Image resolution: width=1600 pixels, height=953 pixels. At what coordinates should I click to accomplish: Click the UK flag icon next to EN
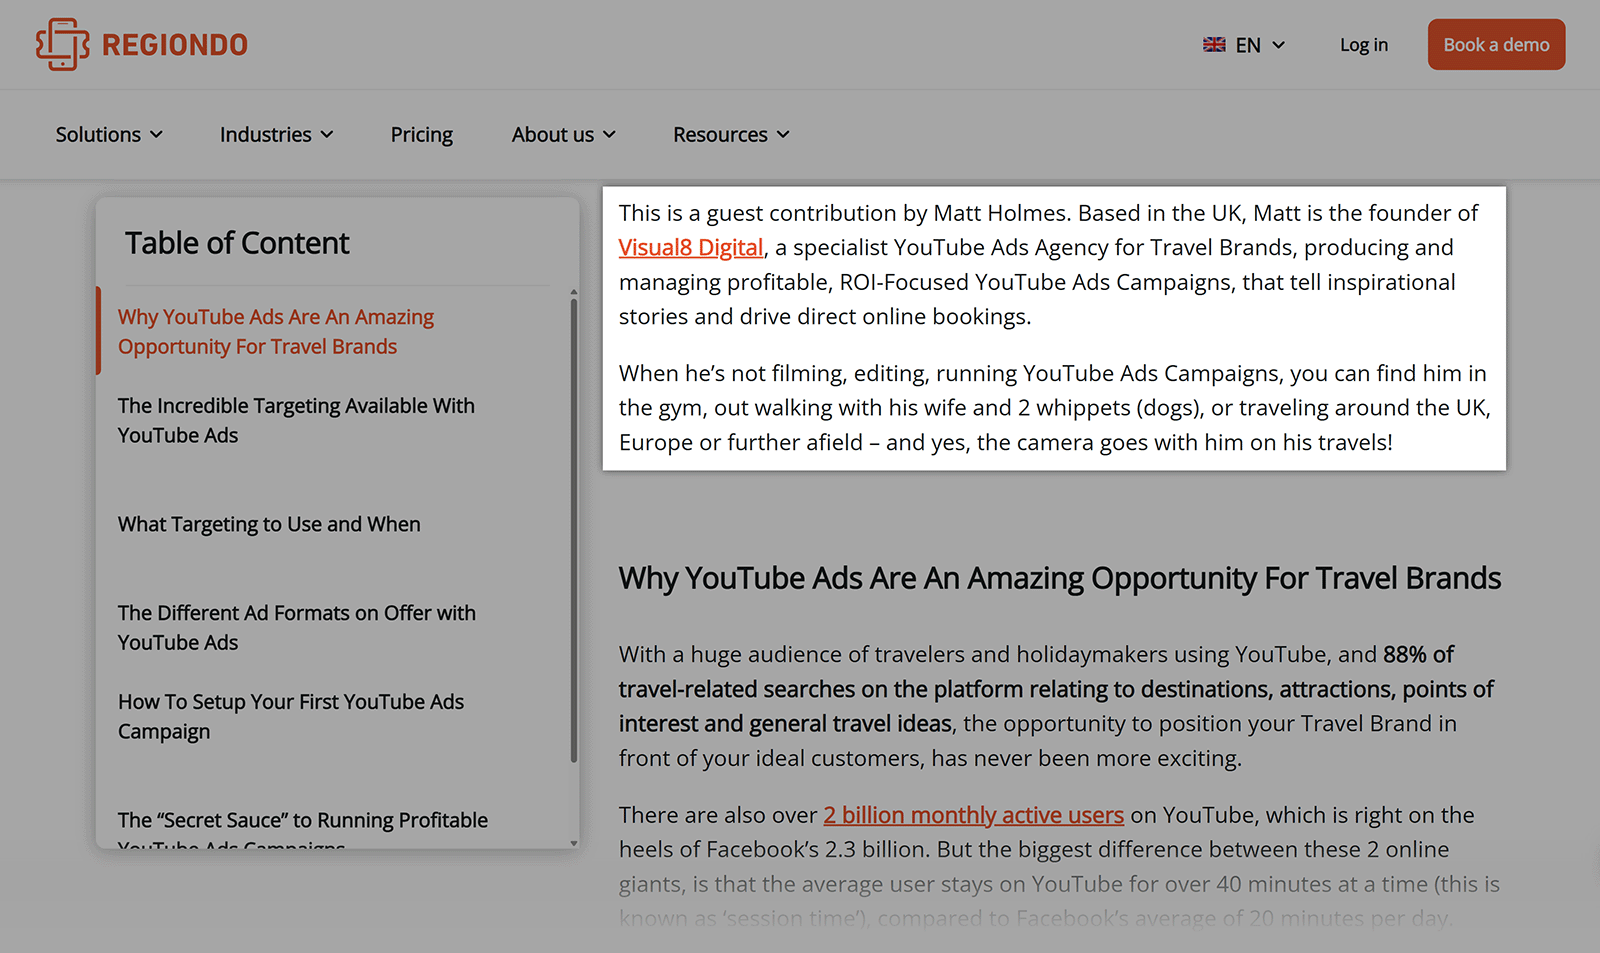(x=1213, y=44)
